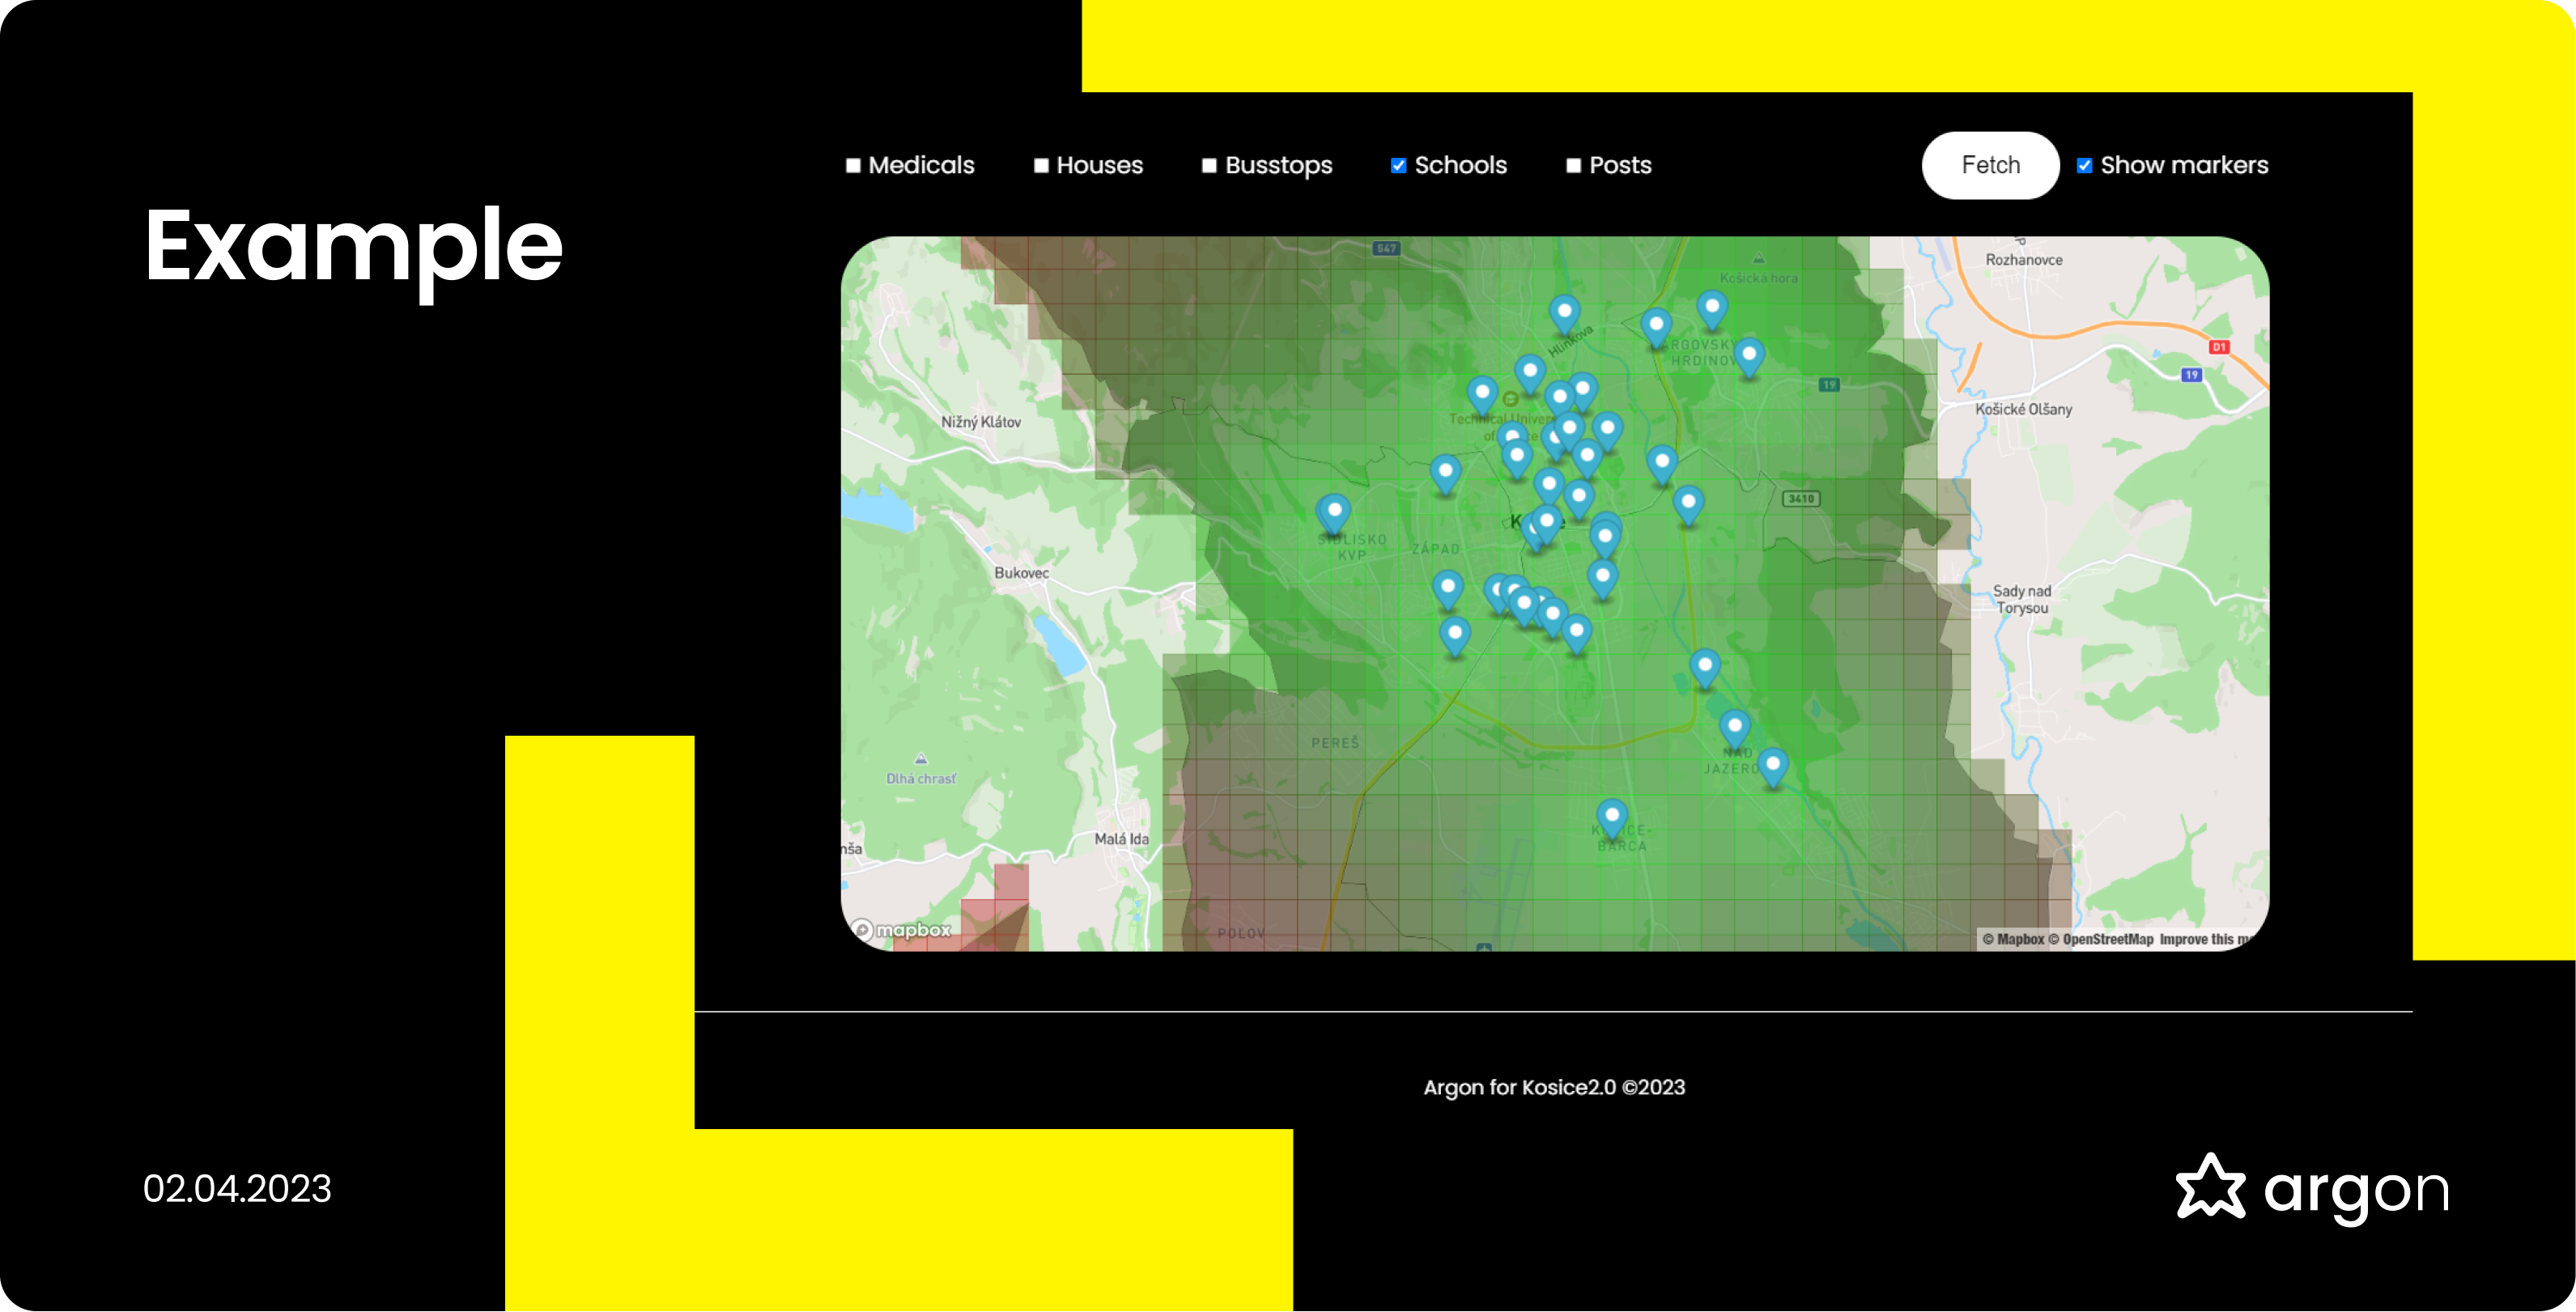Viewport: 2576px width, 1312px height.
Task: Check the Medicals checkbox
Action: point(853,166)
